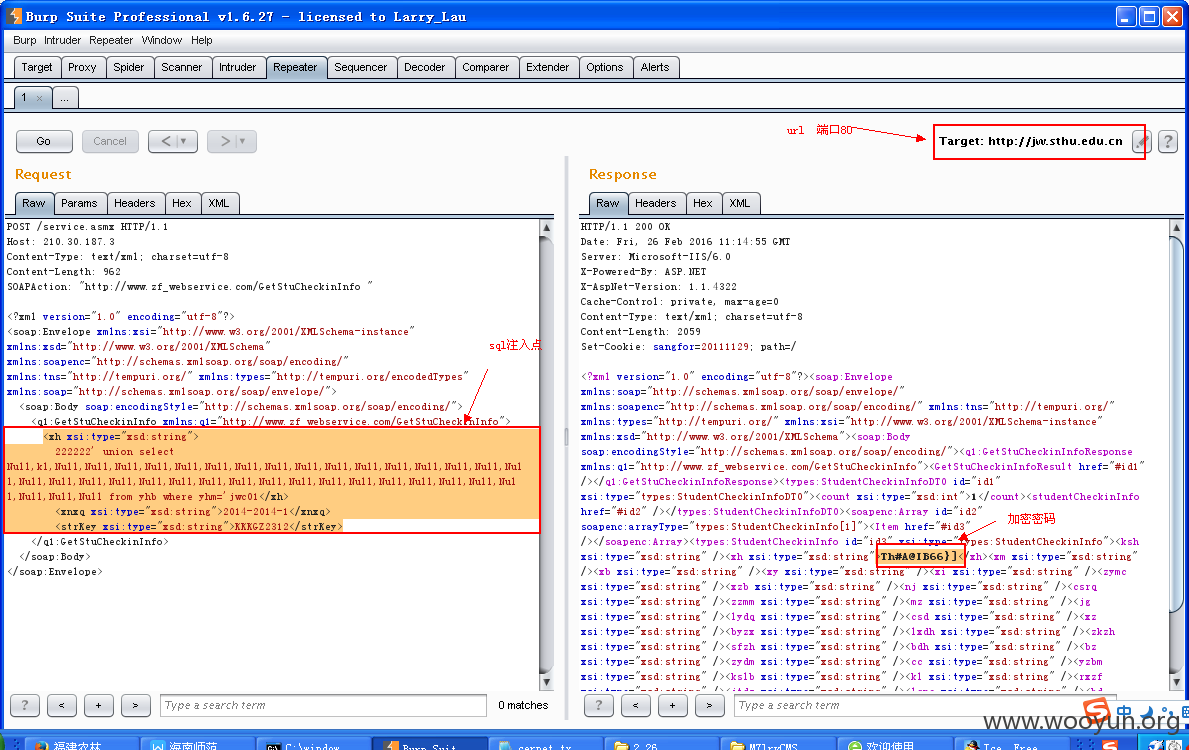Click the MZlrrCMS folder taskbar button
Image resolution: width=1189 pixels, height=750 pixels.
pyautogui.click(x=778, y=744)
